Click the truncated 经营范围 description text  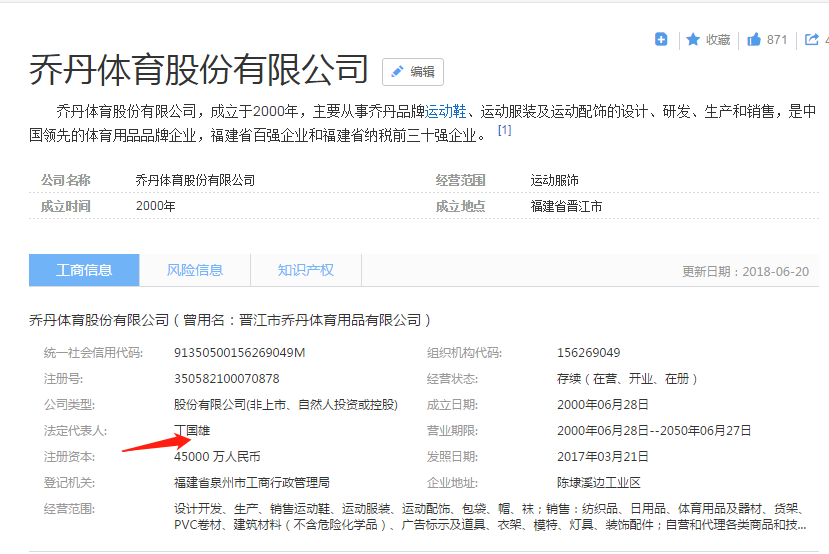pyautogui.click(x=490, y=517)
